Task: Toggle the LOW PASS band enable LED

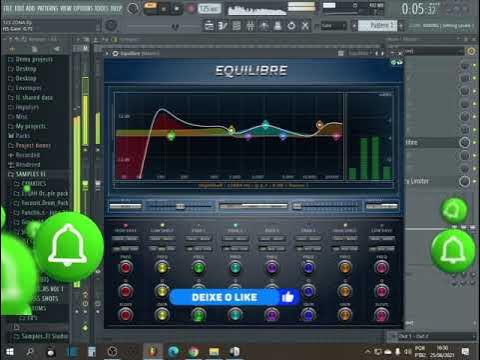Action: (x=382, y=225)
